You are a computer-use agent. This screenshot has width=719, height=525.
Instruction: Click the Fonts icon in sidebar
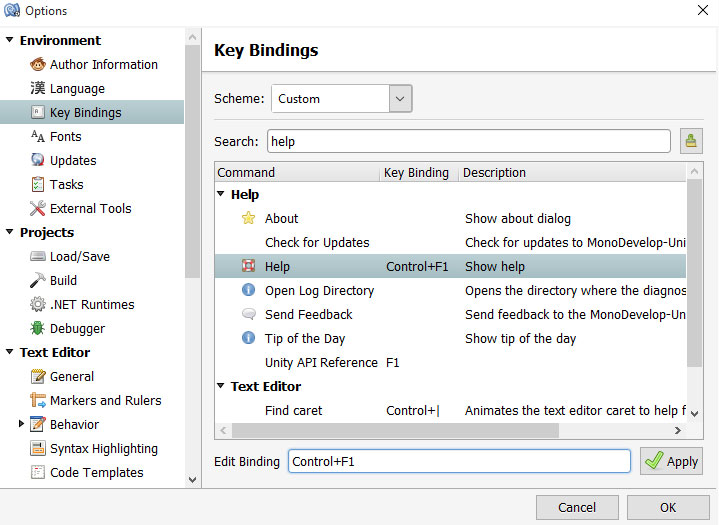pos(38,136)
